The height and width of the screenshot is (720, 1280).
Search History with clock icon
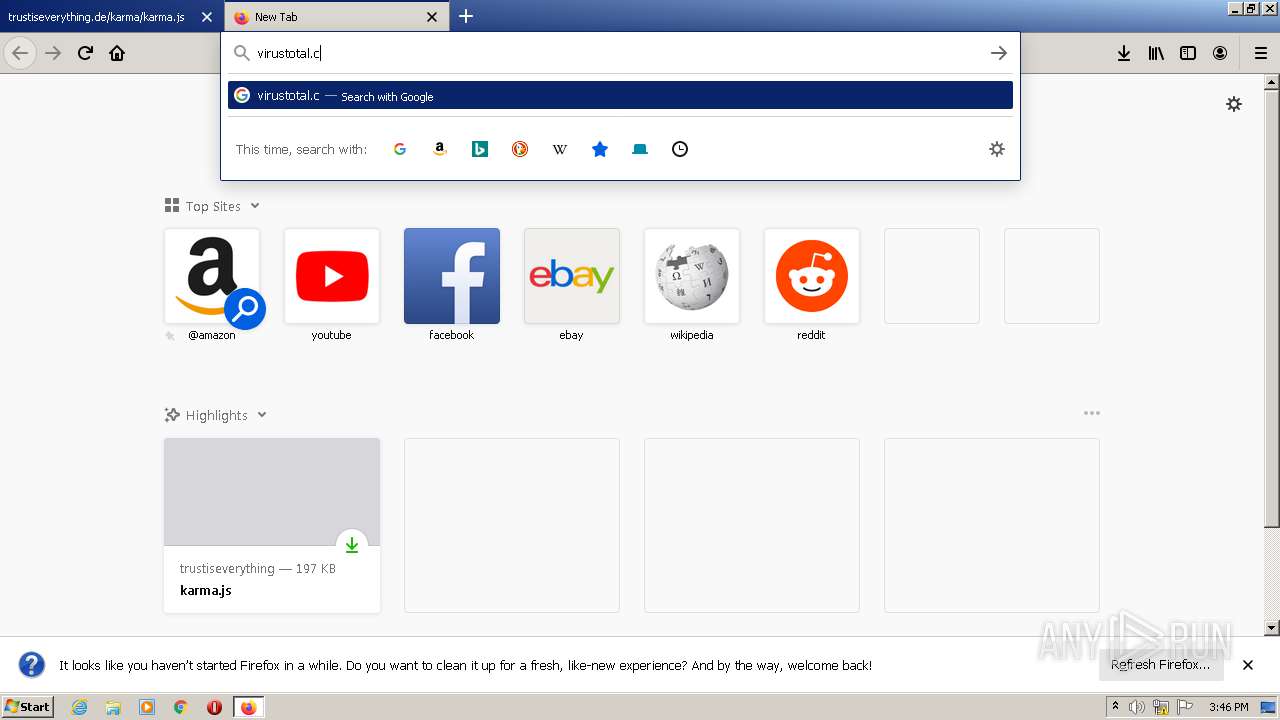click(680, 149)
